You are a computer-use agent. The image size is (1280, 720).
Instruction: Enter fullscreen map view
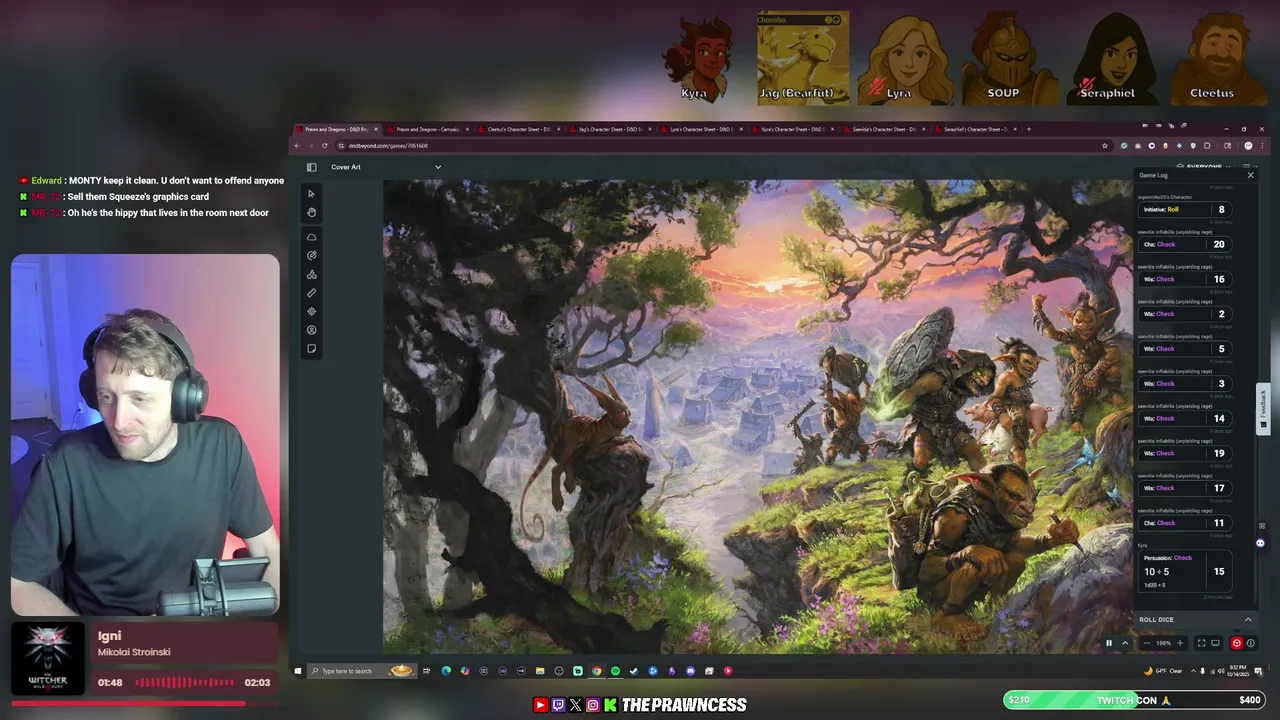pos(1201,643)
